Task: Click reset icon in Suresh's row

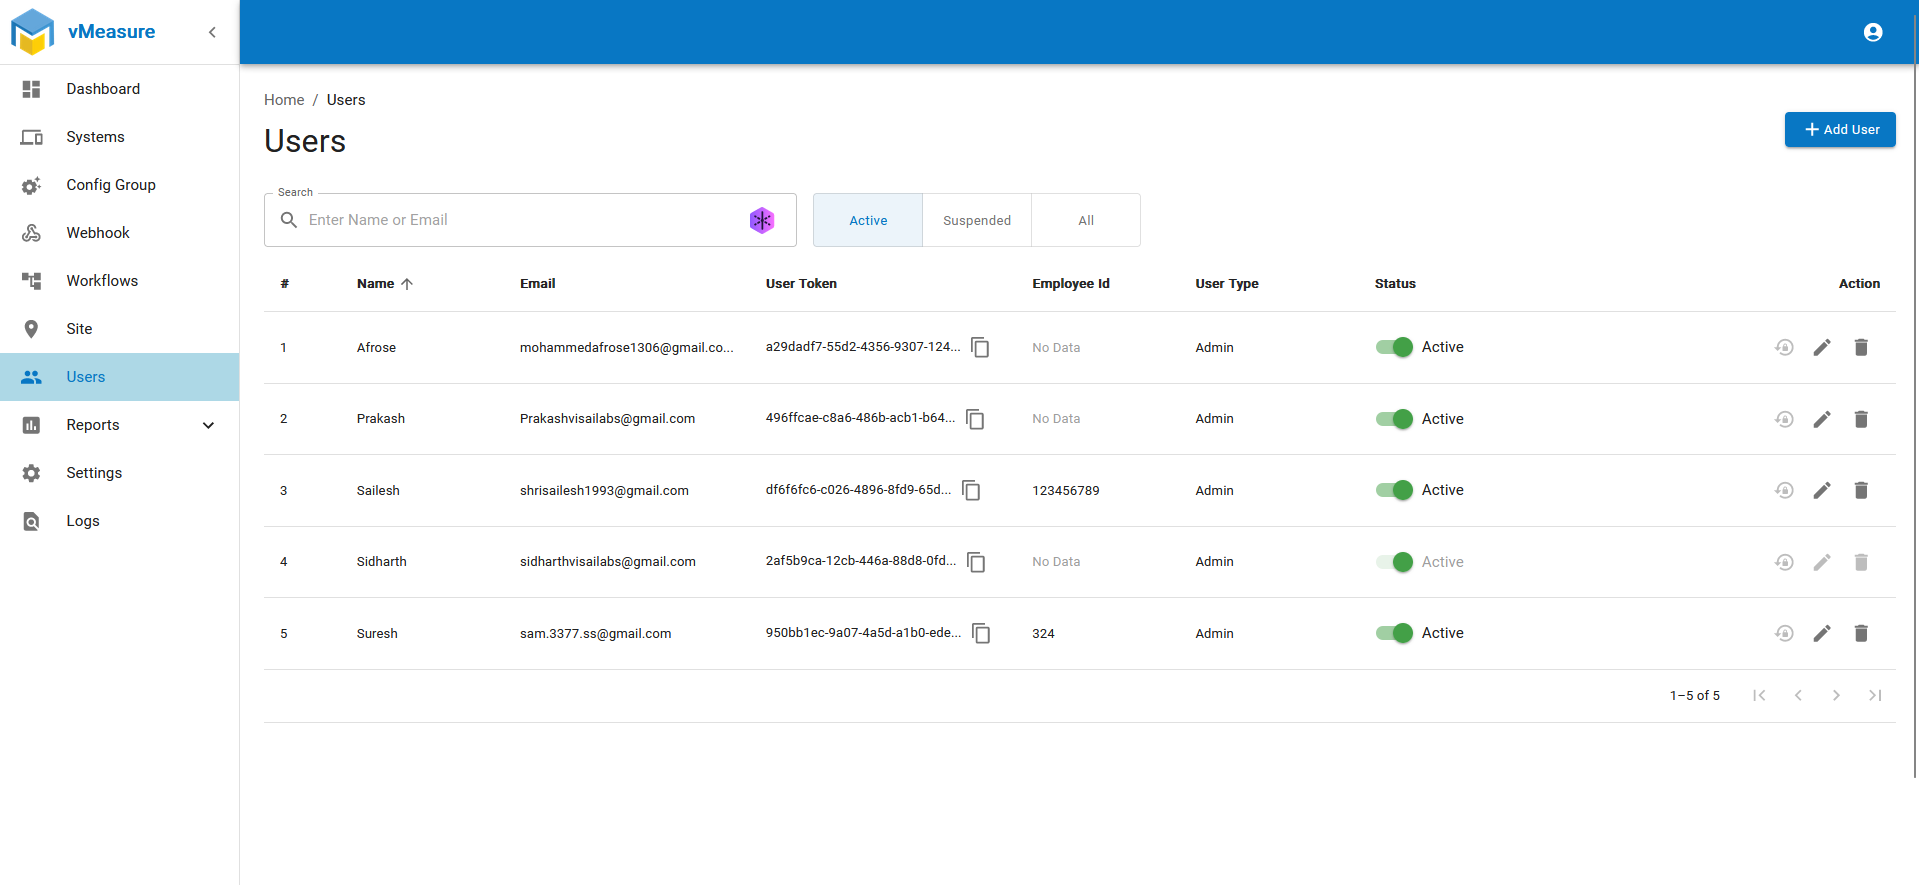Action: (x=1784, y=633)
